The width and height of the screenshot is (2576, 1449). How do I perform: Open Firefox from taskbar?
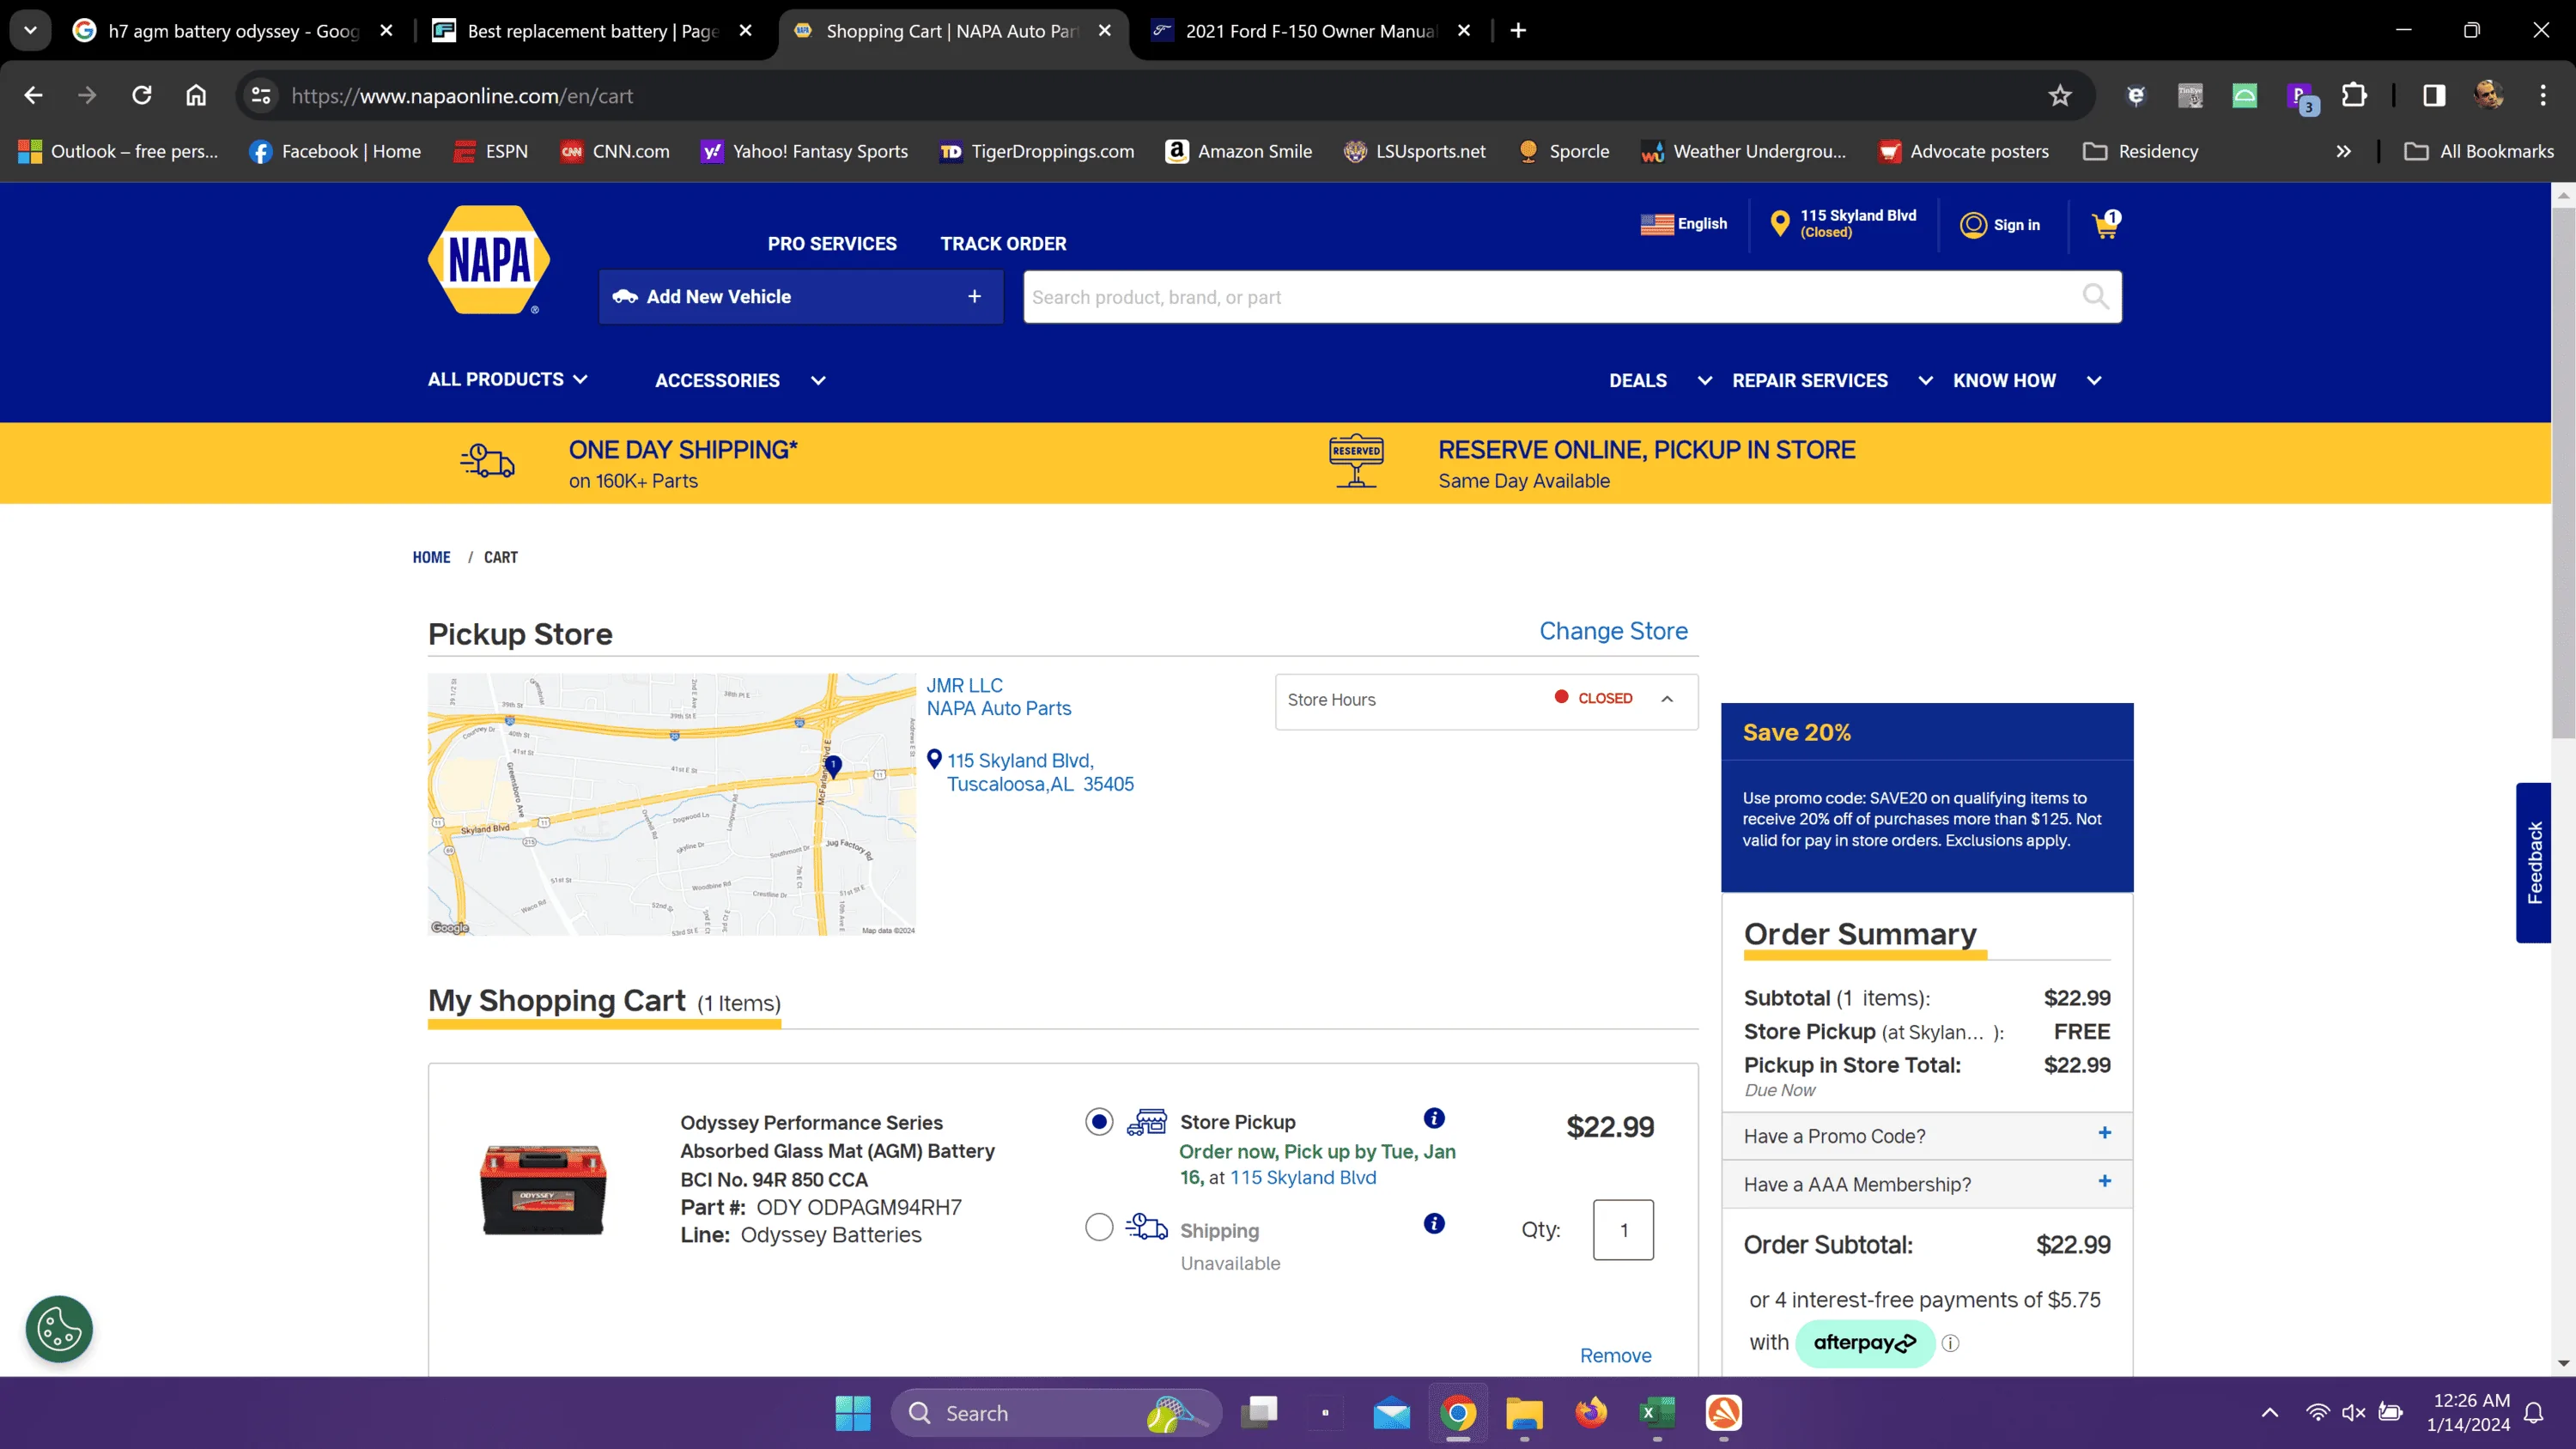(1591, 1413)
